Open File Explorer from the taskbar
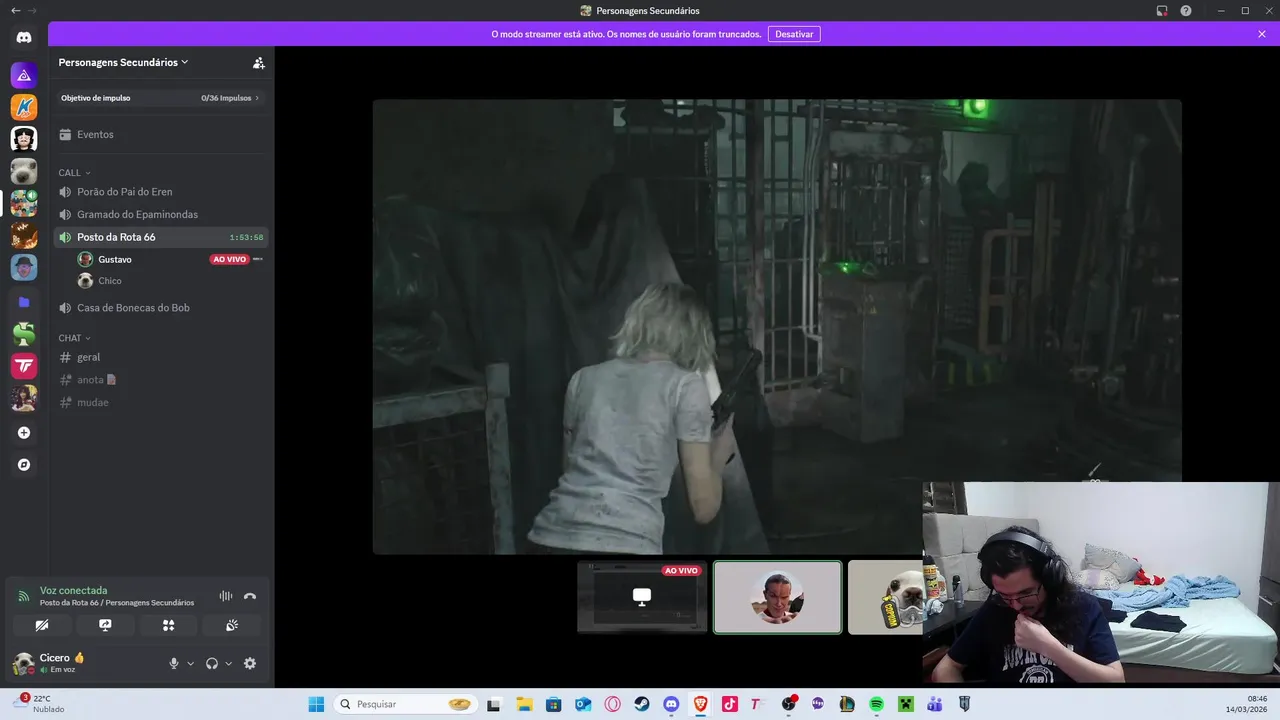 524,704
